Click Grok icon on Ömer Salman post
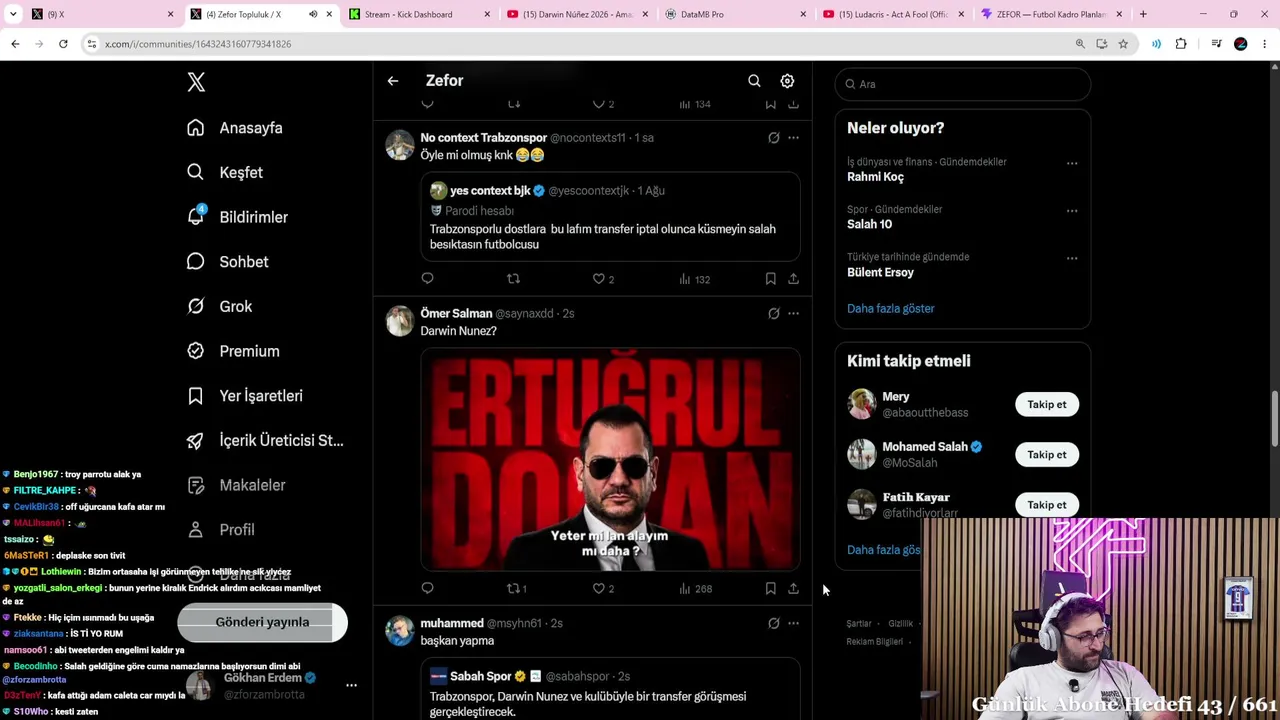The height and width of the screenshot is (720, 1280). [x=773, y=314]
